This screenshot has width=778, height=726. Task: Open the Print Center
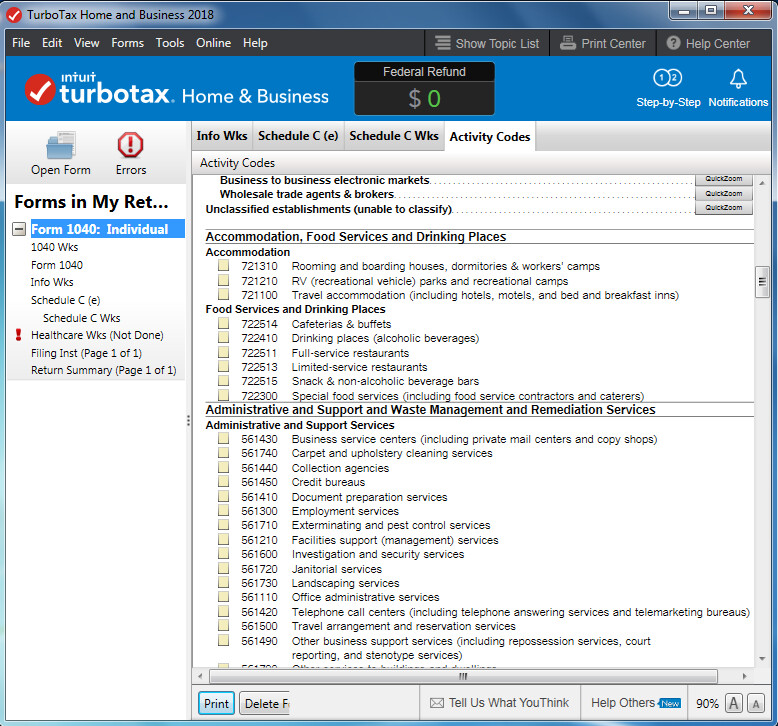pyautogui.click(x=603, y=43)
